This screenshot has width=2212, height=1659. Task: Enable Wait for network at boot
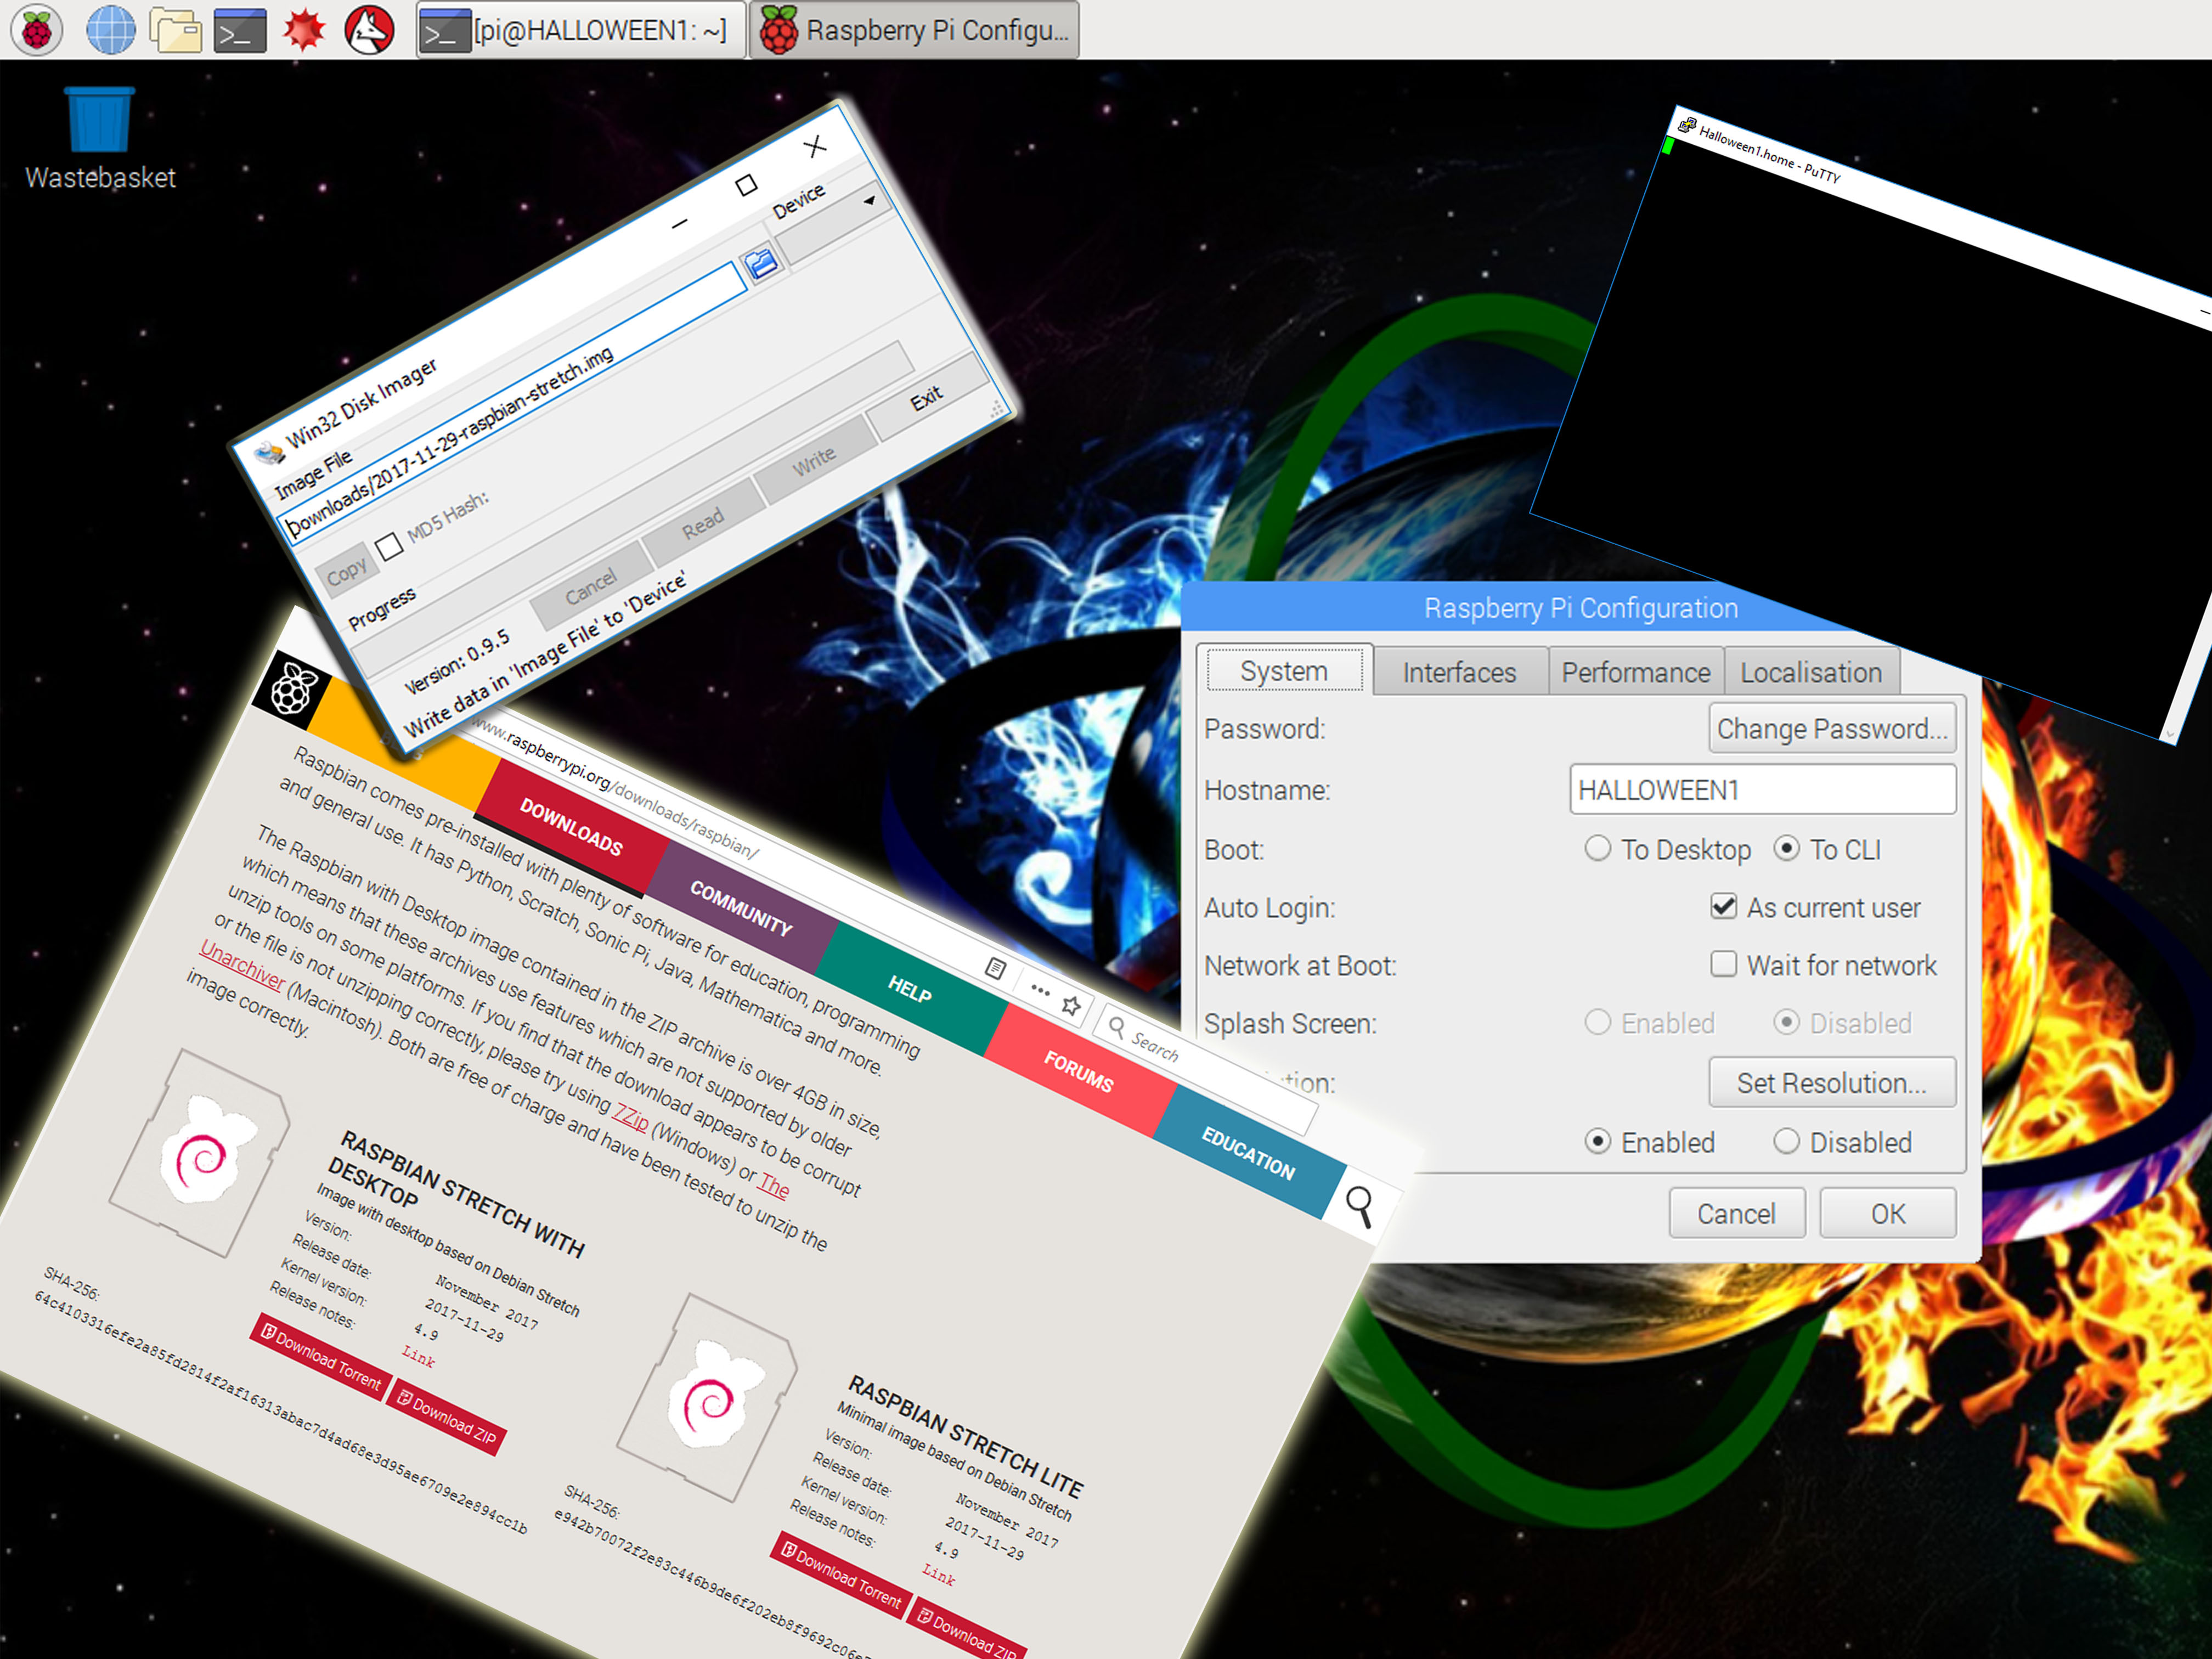(1724, 964)
